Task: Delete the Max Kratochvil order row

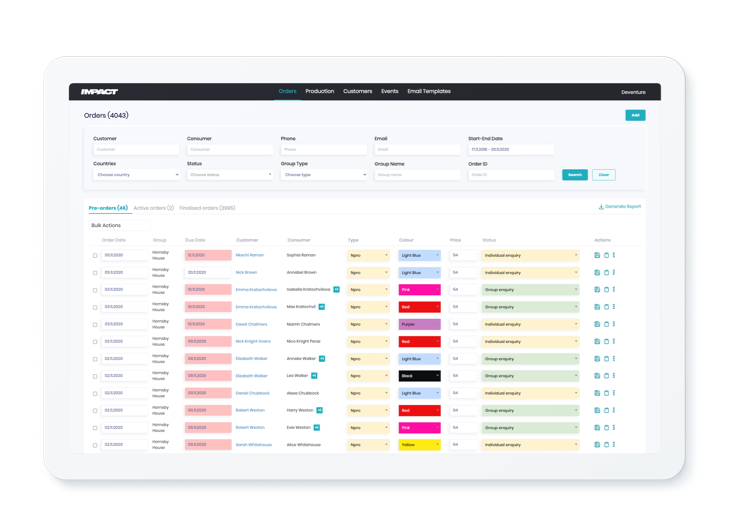Action: 606,307
